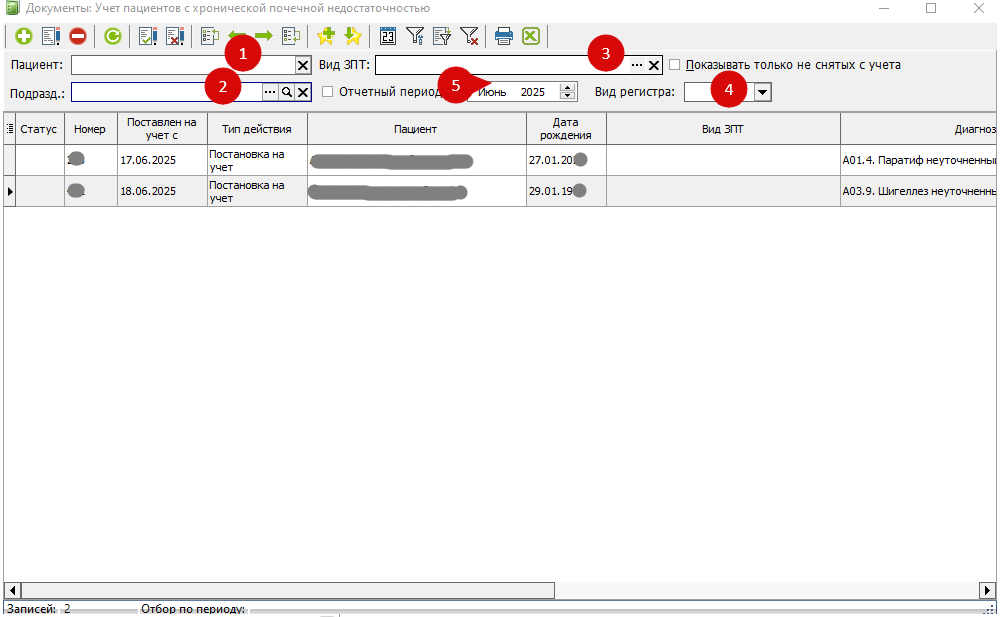Click the Записей: 2 status bar text
Viewport: 1003px width, 617px height.
click(38, 609)
